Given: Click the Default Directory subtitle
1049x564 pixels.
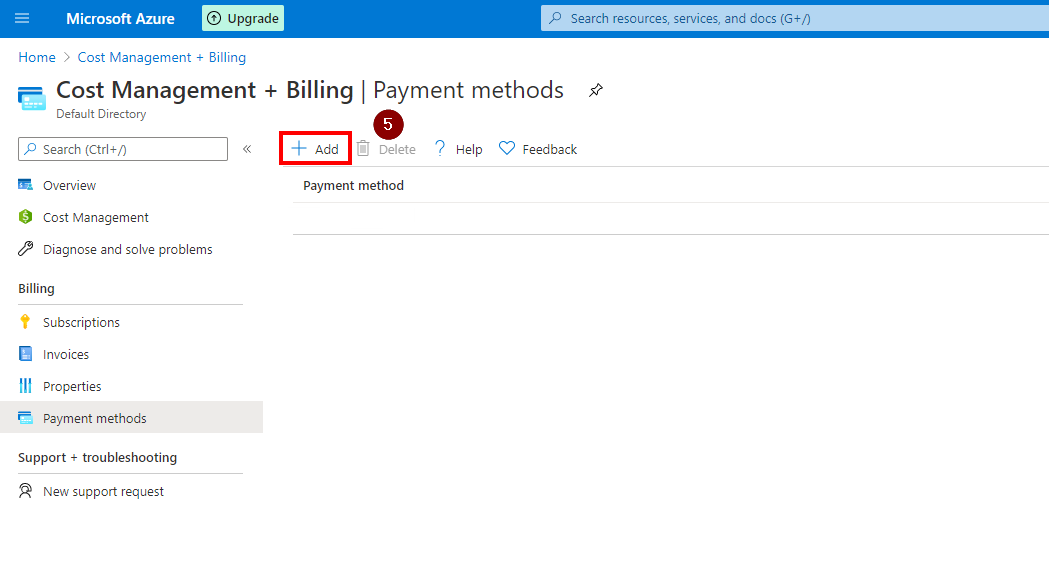Looking at the screenshot, I should pyautogui.click(x=101, y=114).
